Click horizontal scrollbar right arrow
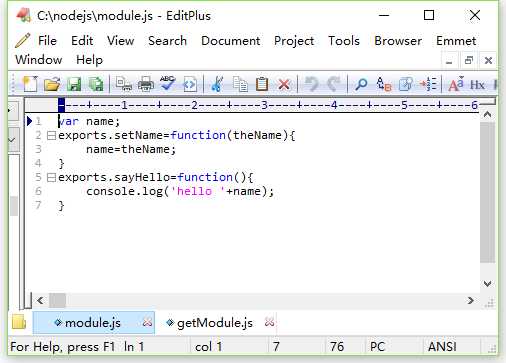 pyautogui.click(x=470, y=301)
